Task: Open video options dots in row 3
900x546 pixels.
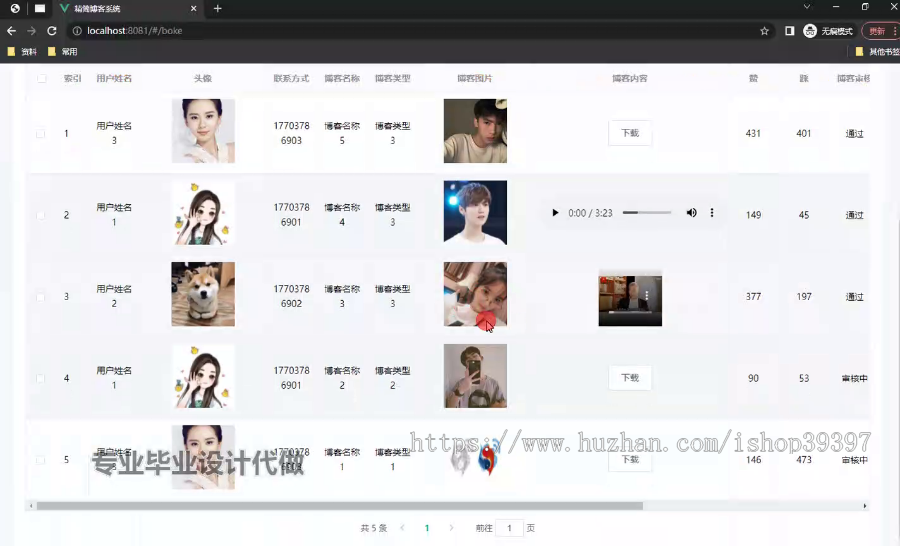Action: (647, 295)
